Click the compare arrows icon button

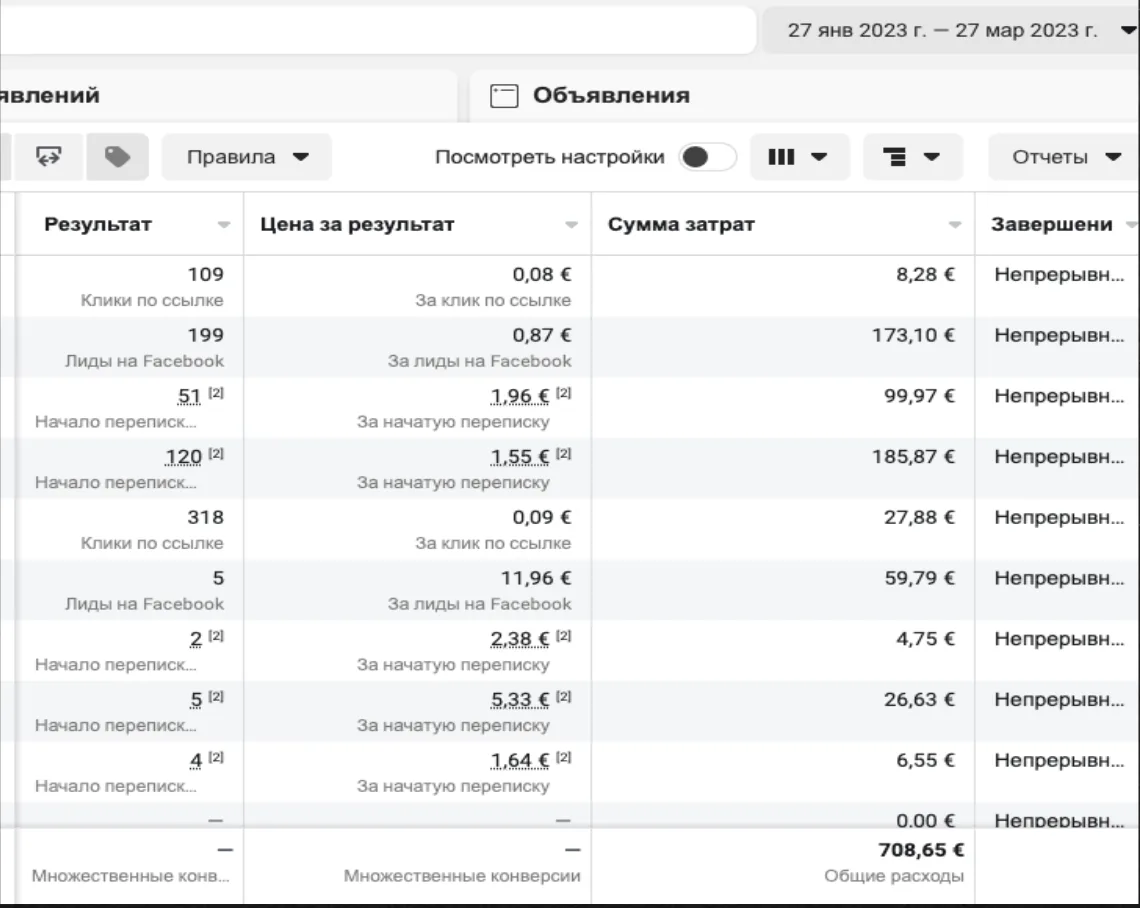(x=49, y=156)
